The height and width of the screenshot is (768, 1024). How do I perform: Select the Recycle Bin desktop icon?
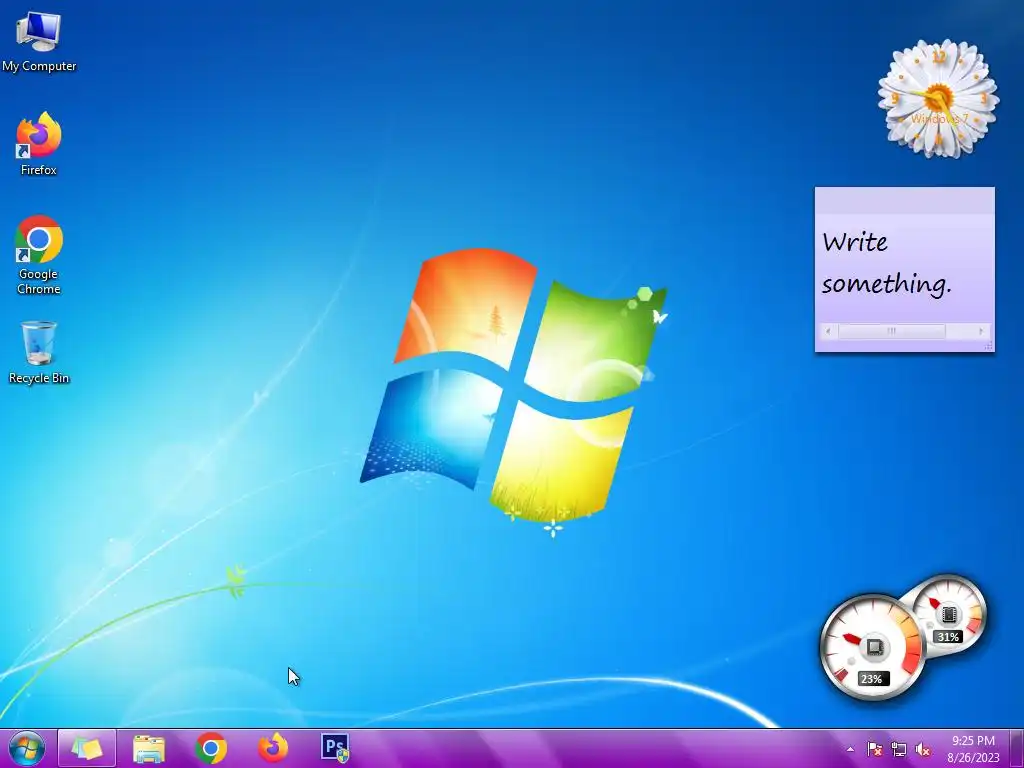tap(39, 353)
